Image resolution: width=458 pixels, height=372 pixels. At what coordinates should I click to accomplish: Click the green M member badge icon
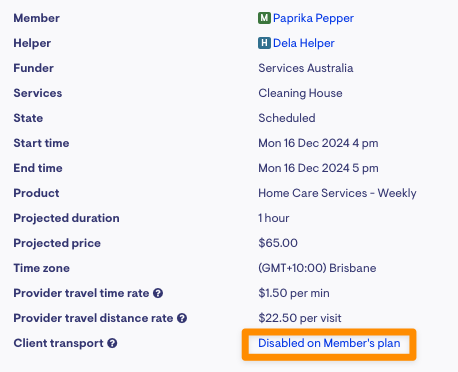264,18
